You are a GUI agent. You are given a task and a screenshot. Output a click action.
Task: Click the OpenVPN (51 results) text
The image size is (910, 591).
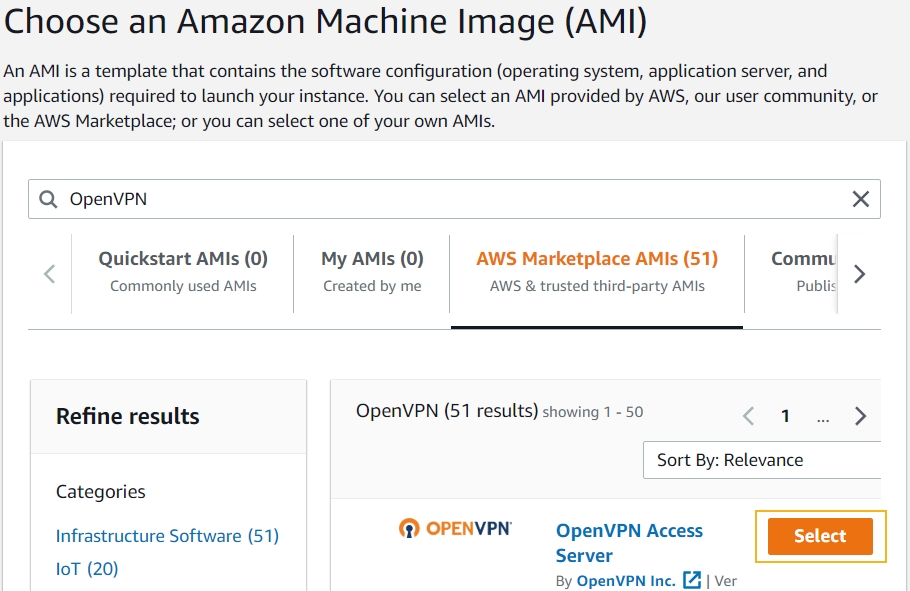pyautogui.click(x=447, y=411)
